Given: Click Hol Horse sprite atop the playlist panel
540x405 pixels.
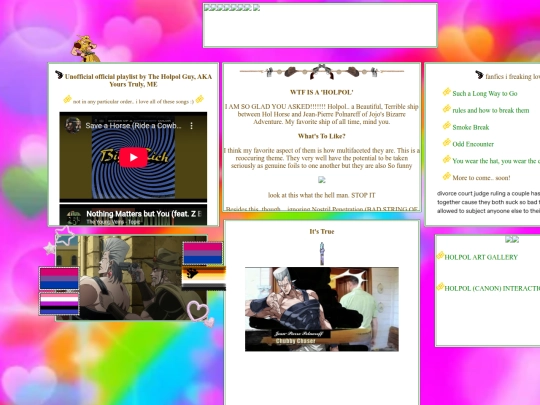Looking at the screenshot, I should click(x=85, y=49).
